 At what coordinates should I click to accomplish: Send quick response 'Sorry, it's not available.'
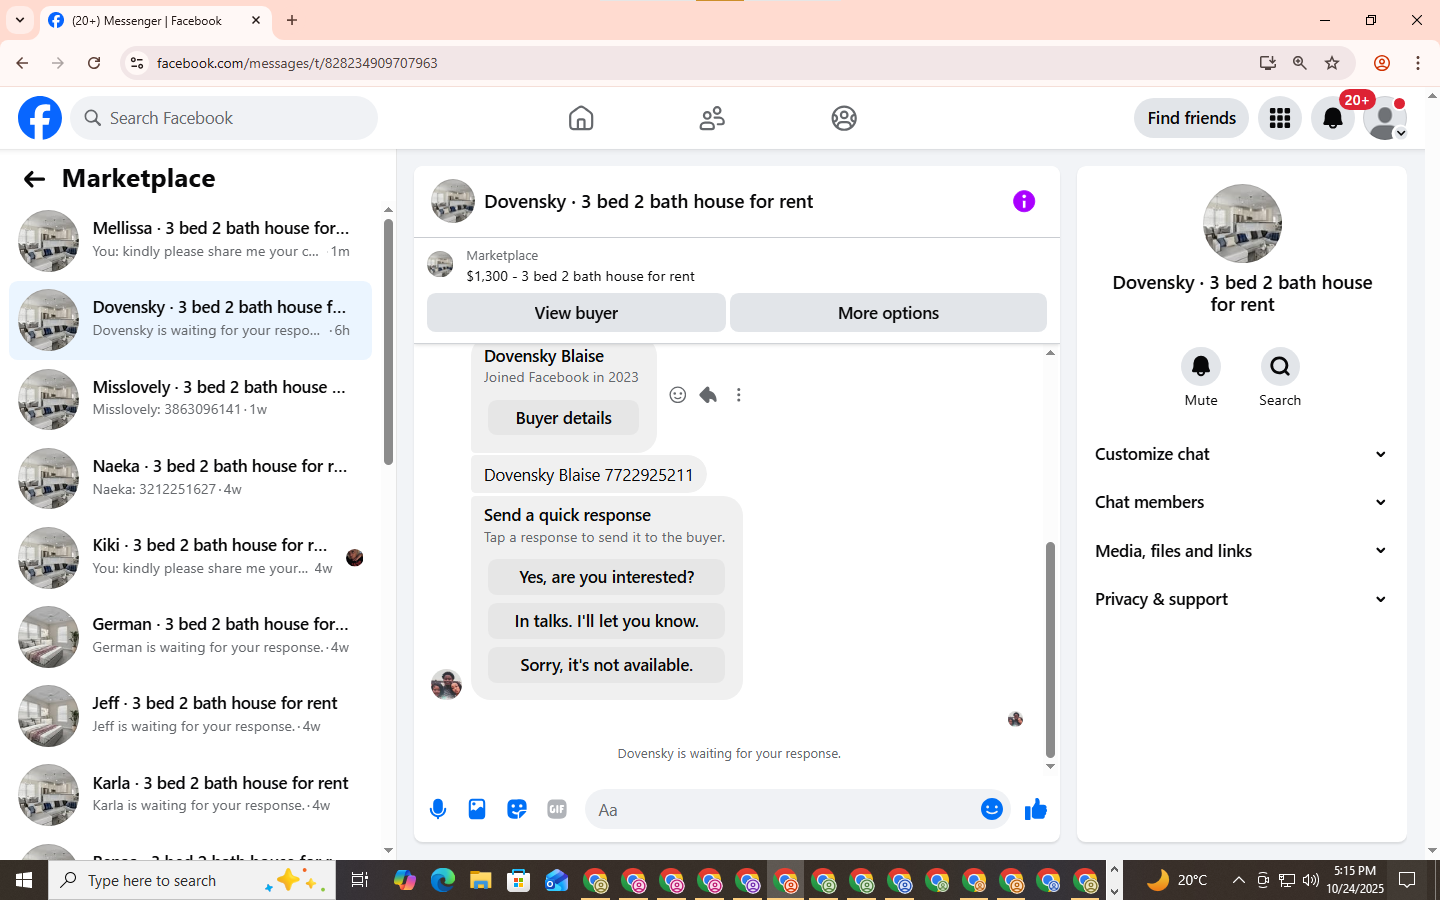pyautogui.click(x=606, y=665)
